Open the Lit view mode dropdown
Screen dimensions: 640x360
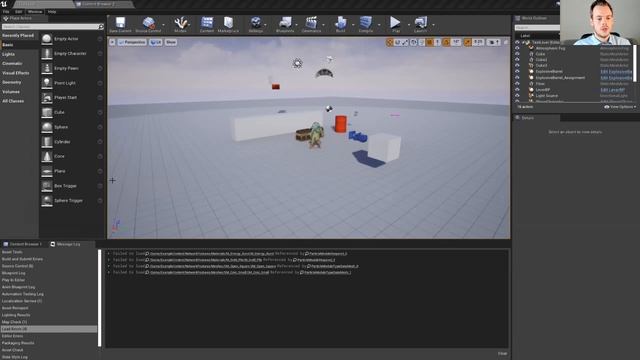pos(156,42)
